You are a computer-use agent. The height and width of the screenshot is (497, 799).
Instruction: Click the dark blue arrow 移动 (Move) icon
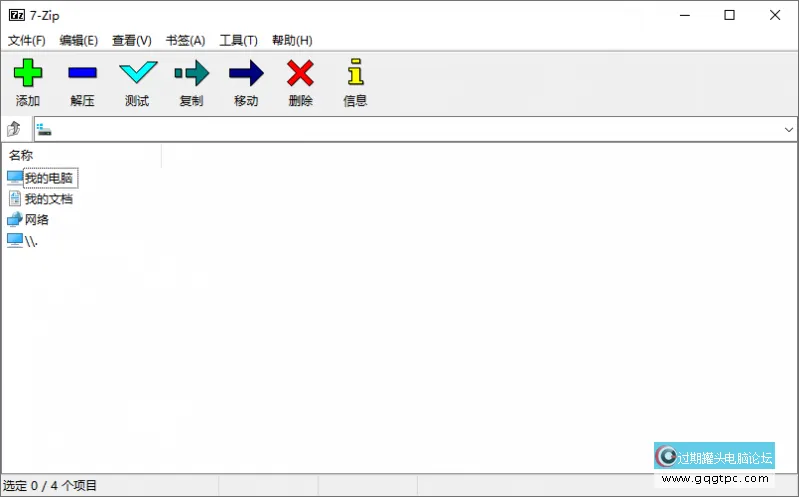pyautogui.click(x=246, y=73)
